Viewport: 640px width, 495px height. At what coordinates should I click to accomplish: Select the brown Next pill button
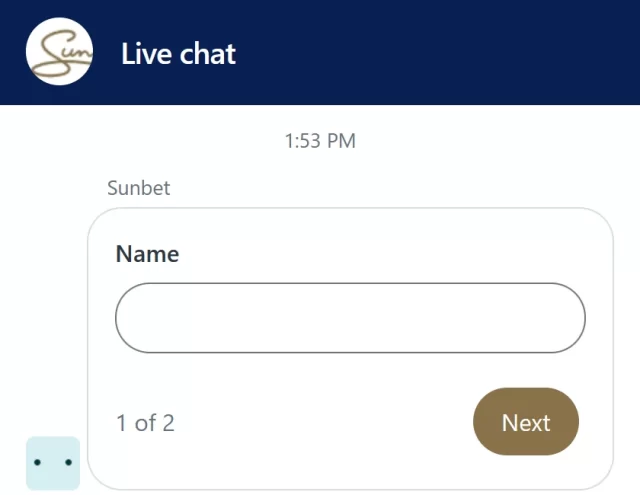[526, 422]
